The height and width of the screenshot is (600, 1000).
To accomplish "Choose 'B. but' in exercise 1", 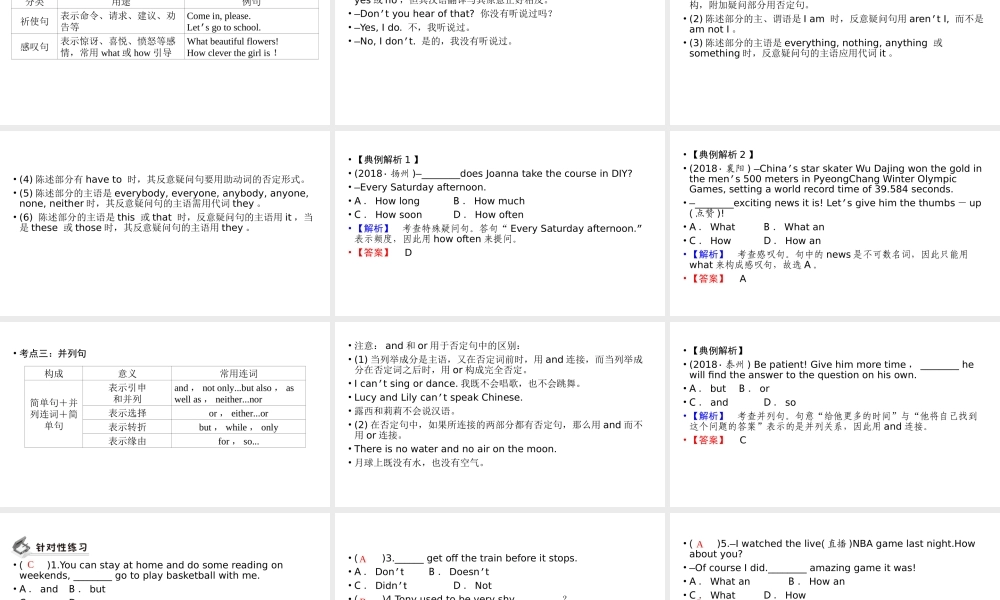I will pos(87,589).
